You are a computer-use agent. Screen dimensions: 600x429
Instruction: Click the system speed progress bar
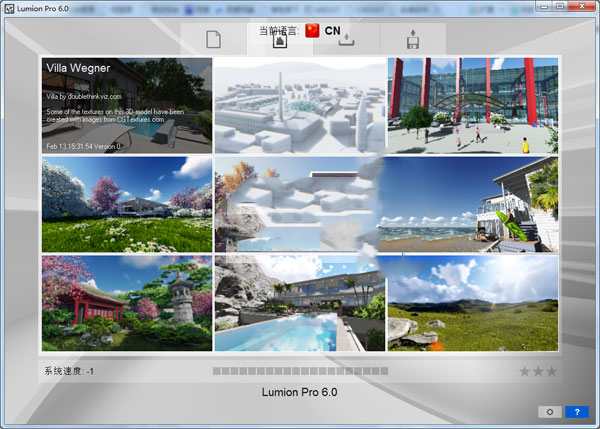(300, 371)
